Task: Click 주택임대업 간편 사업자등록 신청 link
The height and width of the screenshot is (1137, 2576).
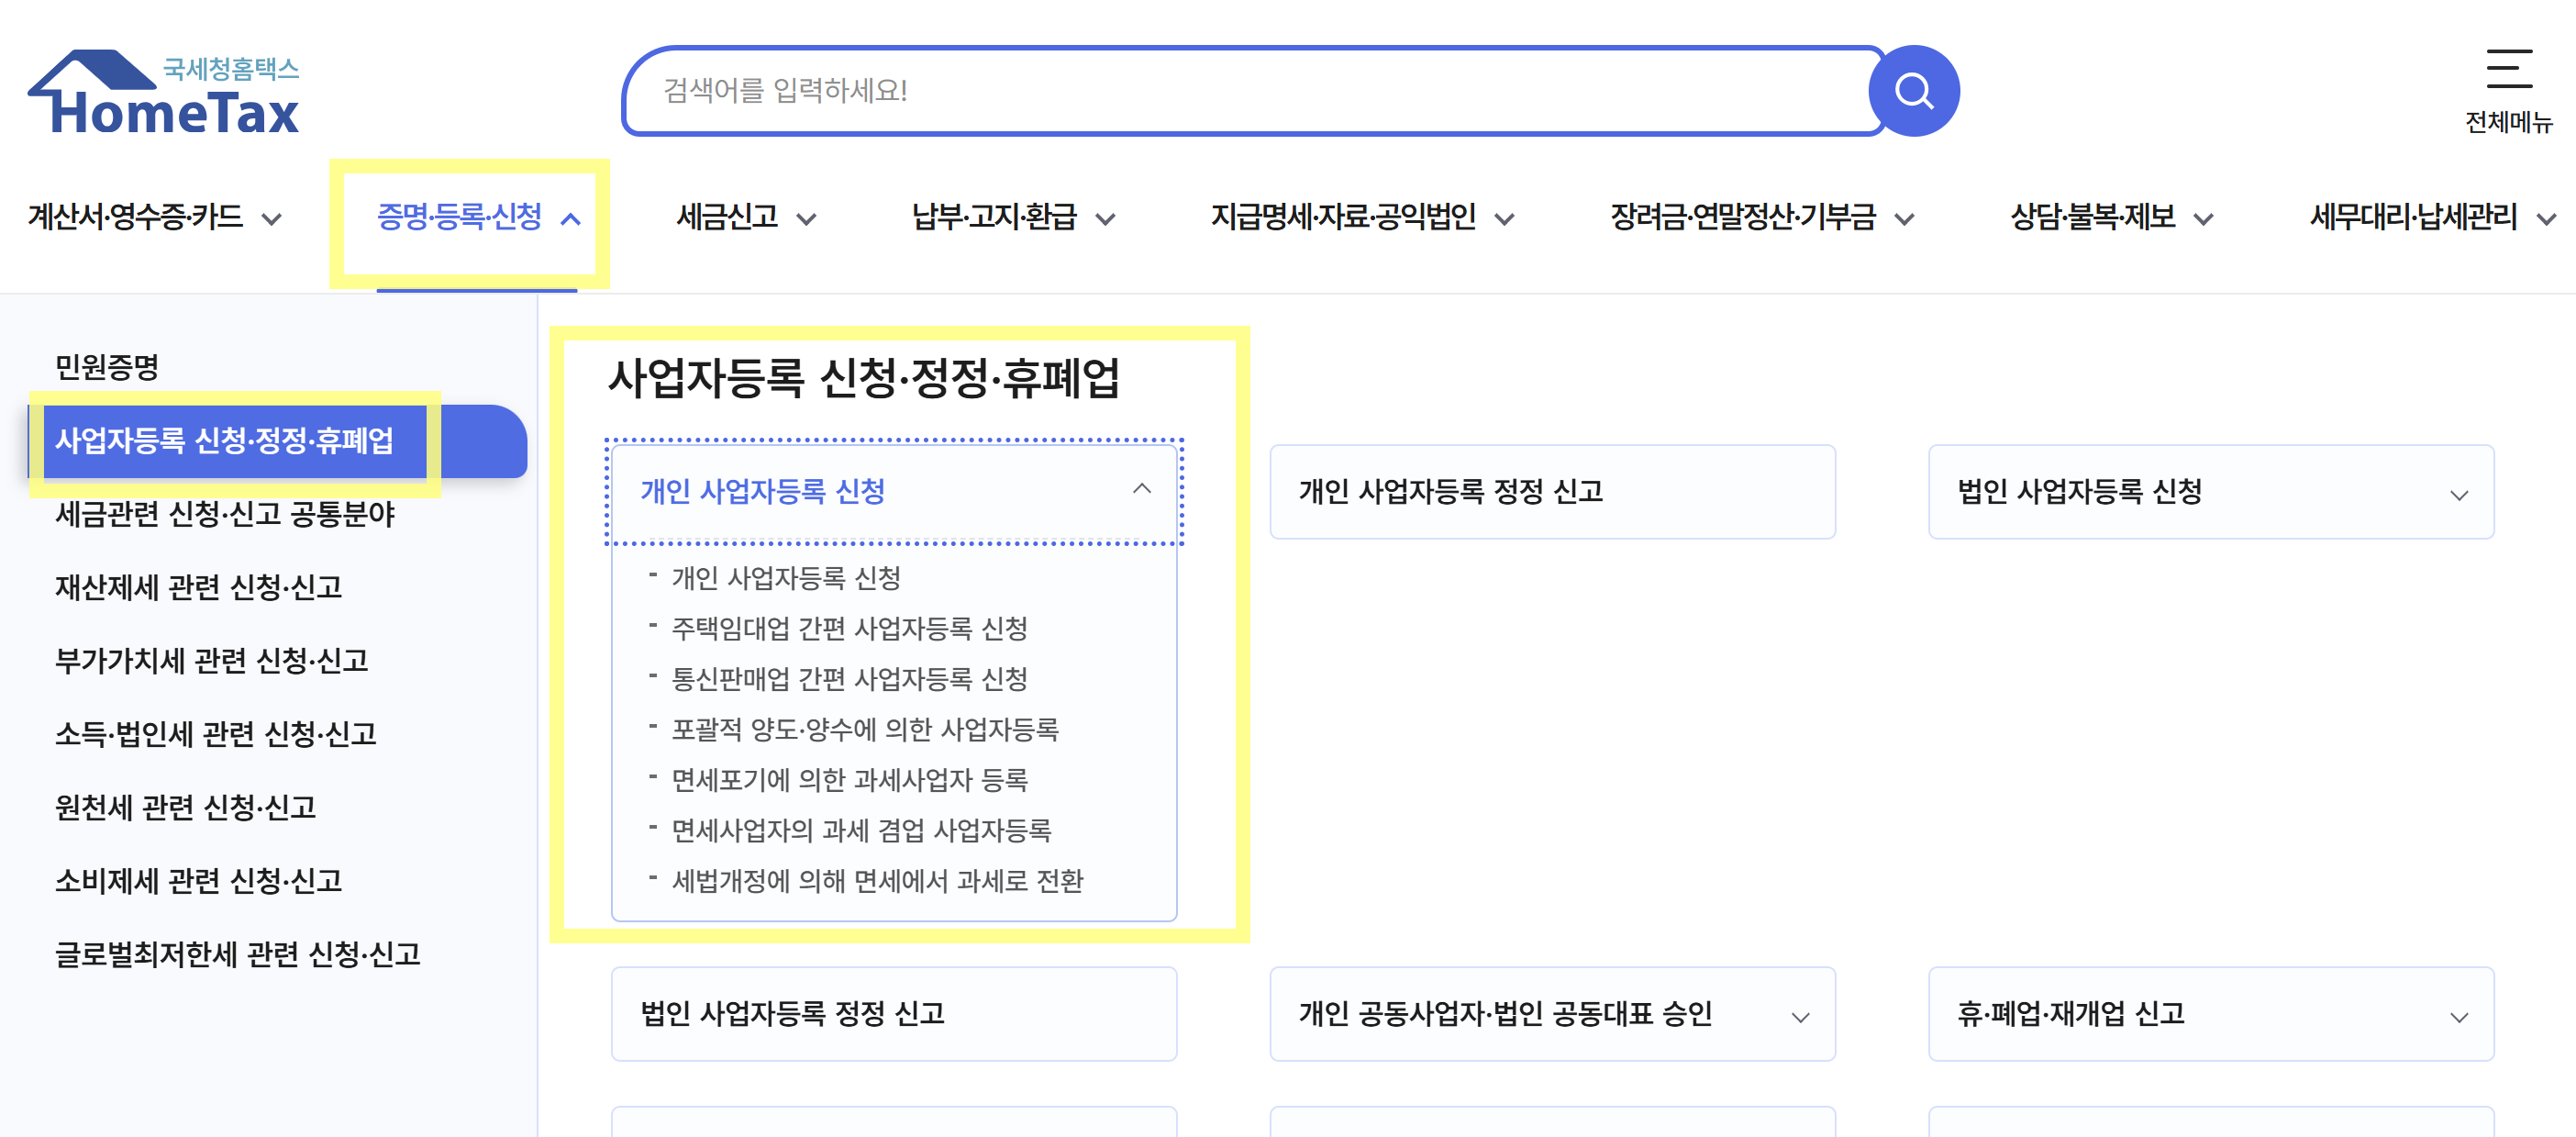Action: pos(849,628)
